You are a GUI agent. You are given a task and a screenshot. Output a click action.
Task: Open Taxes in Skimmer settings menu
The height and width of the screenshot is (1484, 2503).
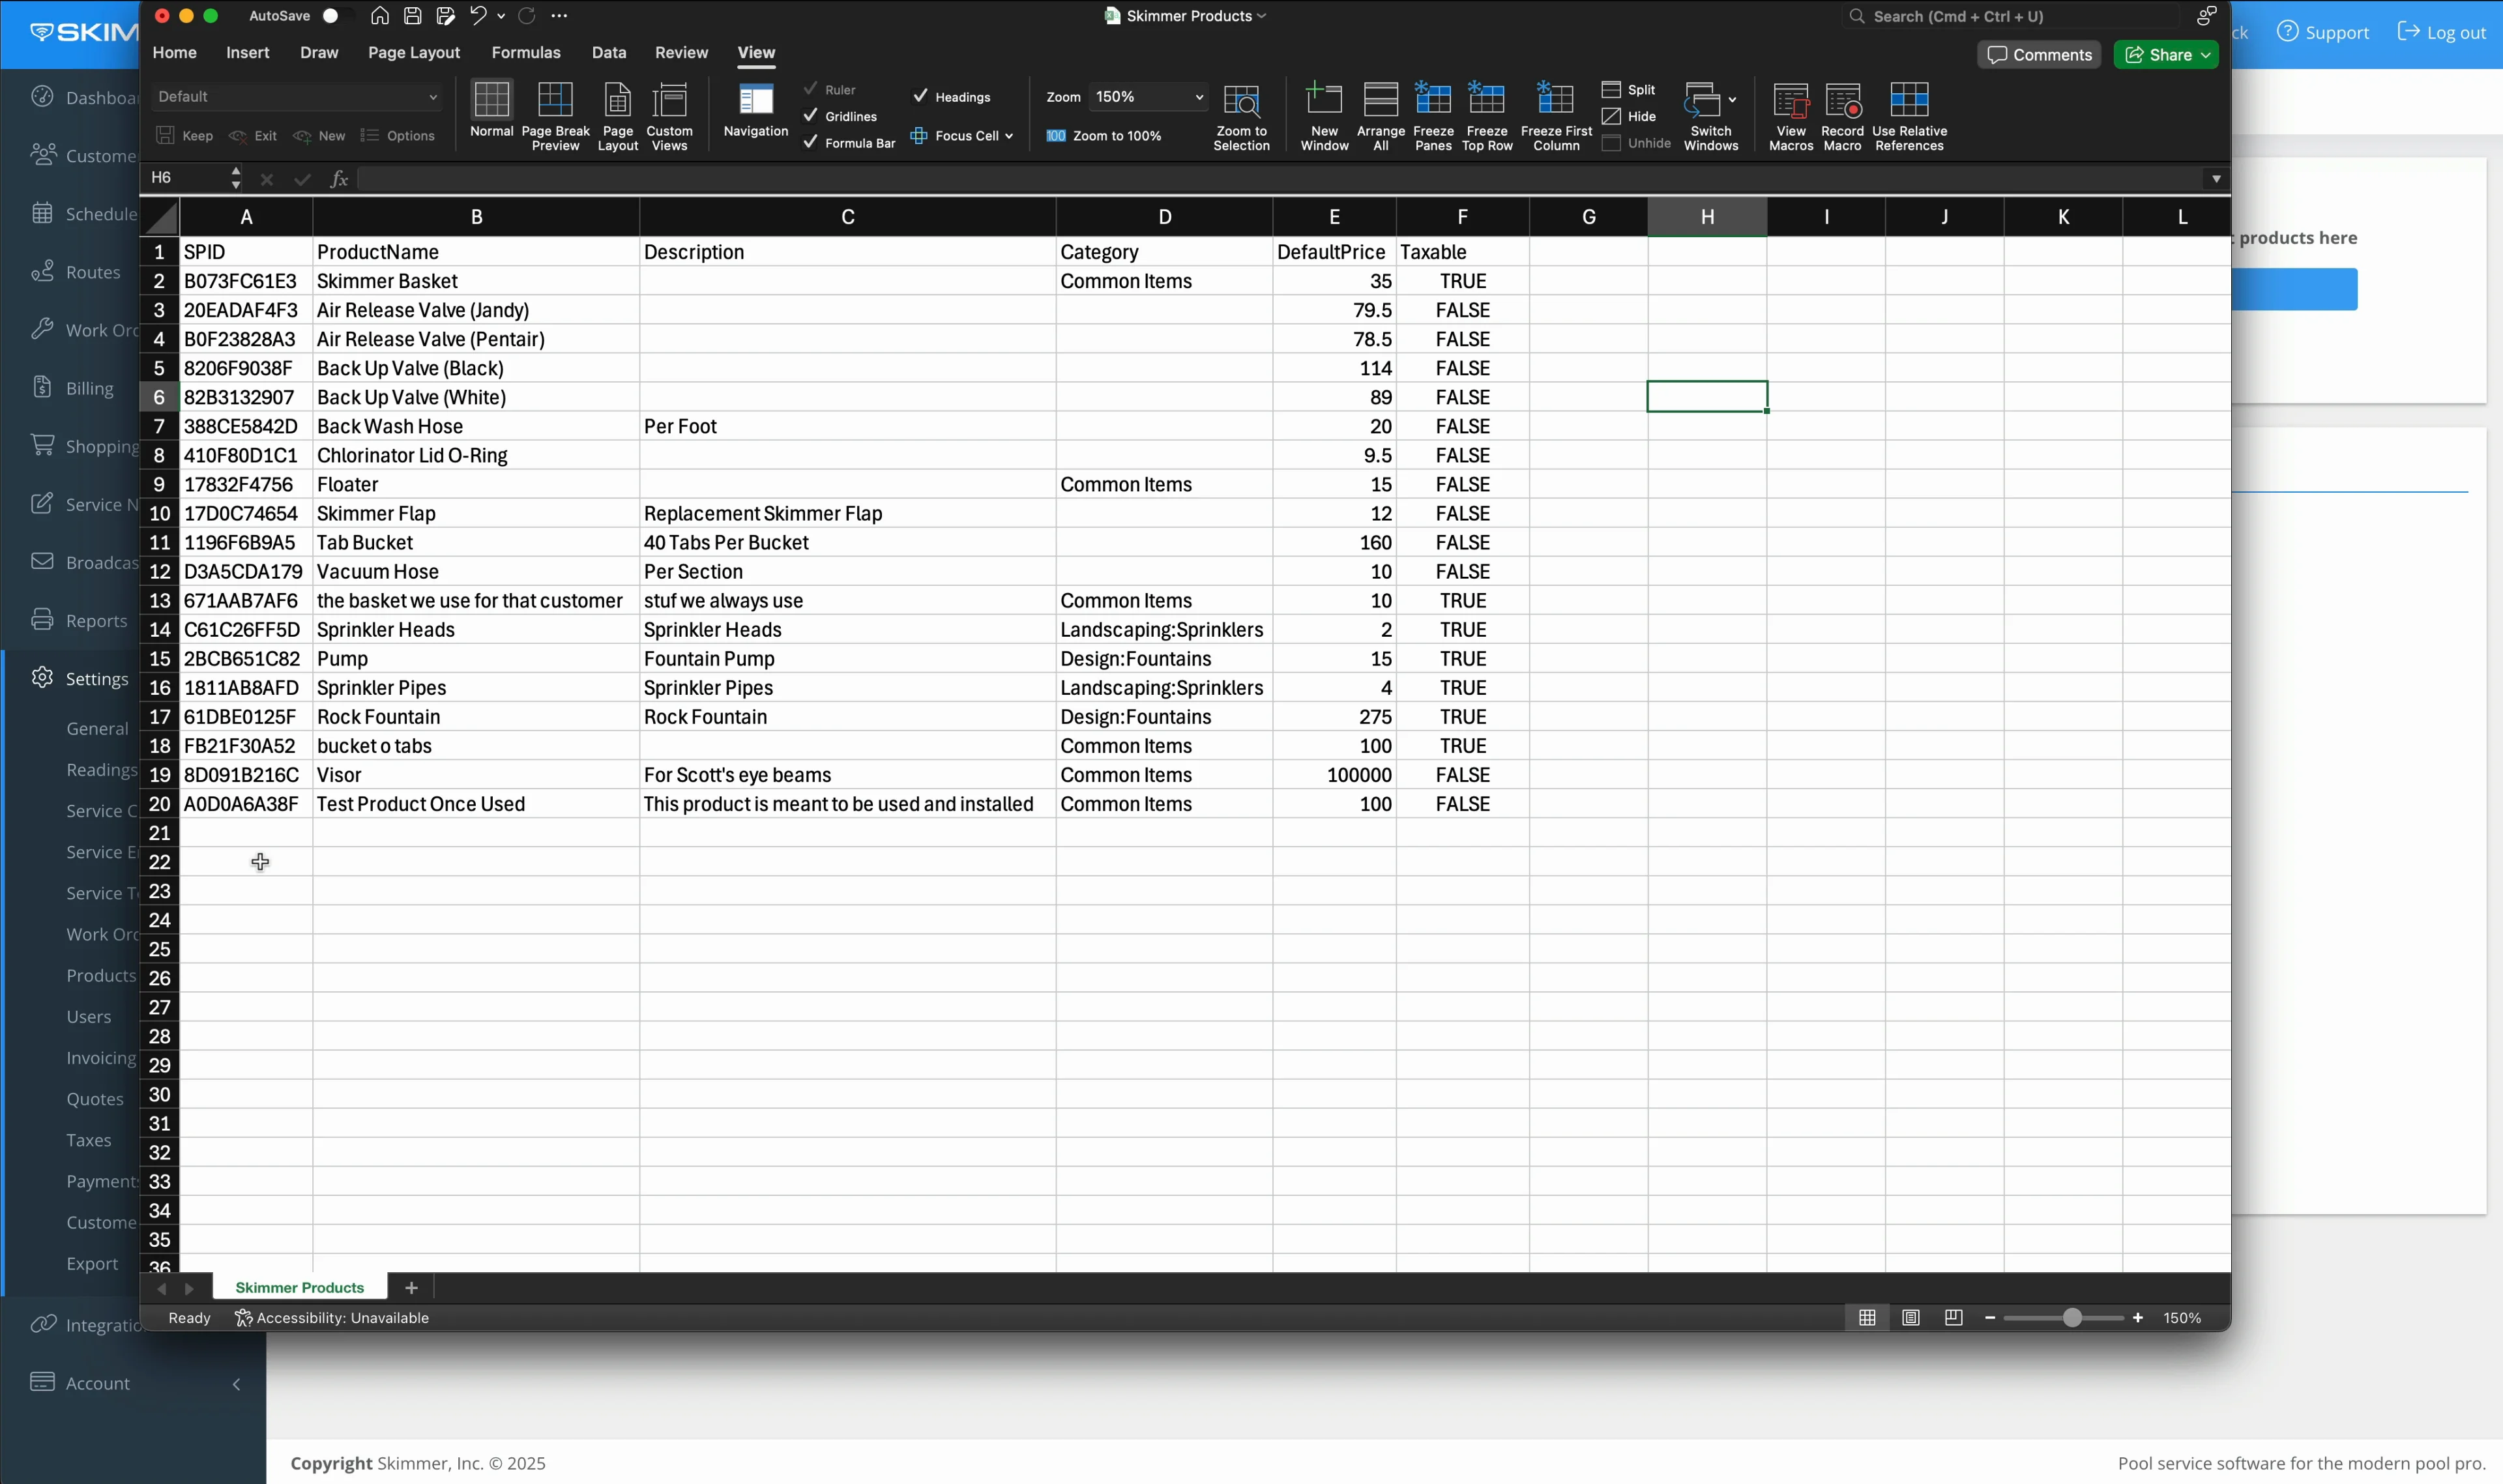click(88, 1140)
